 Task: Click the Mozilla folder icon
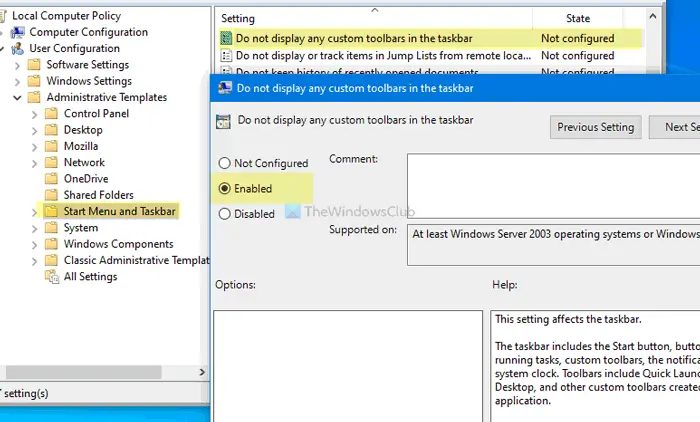(x=51, y=146)
